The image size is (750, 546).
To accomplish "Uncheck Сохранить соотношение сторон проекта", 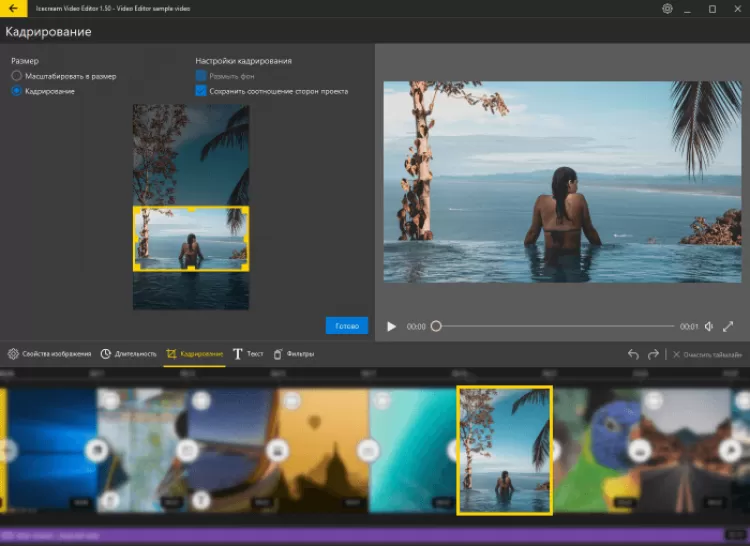I will [202, 91].
